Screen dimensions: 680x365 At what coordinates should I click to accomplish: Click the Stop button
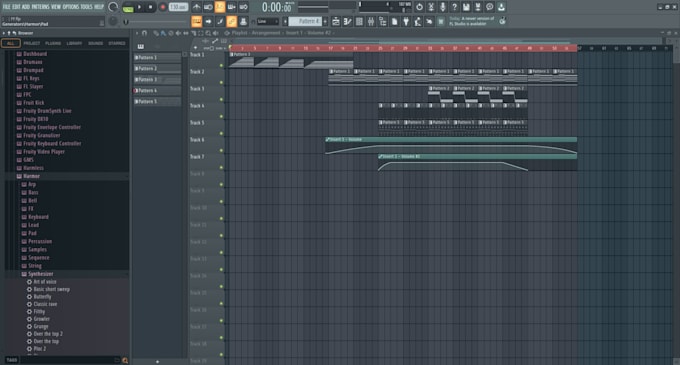pyautogui.click(x=150, y=7)
